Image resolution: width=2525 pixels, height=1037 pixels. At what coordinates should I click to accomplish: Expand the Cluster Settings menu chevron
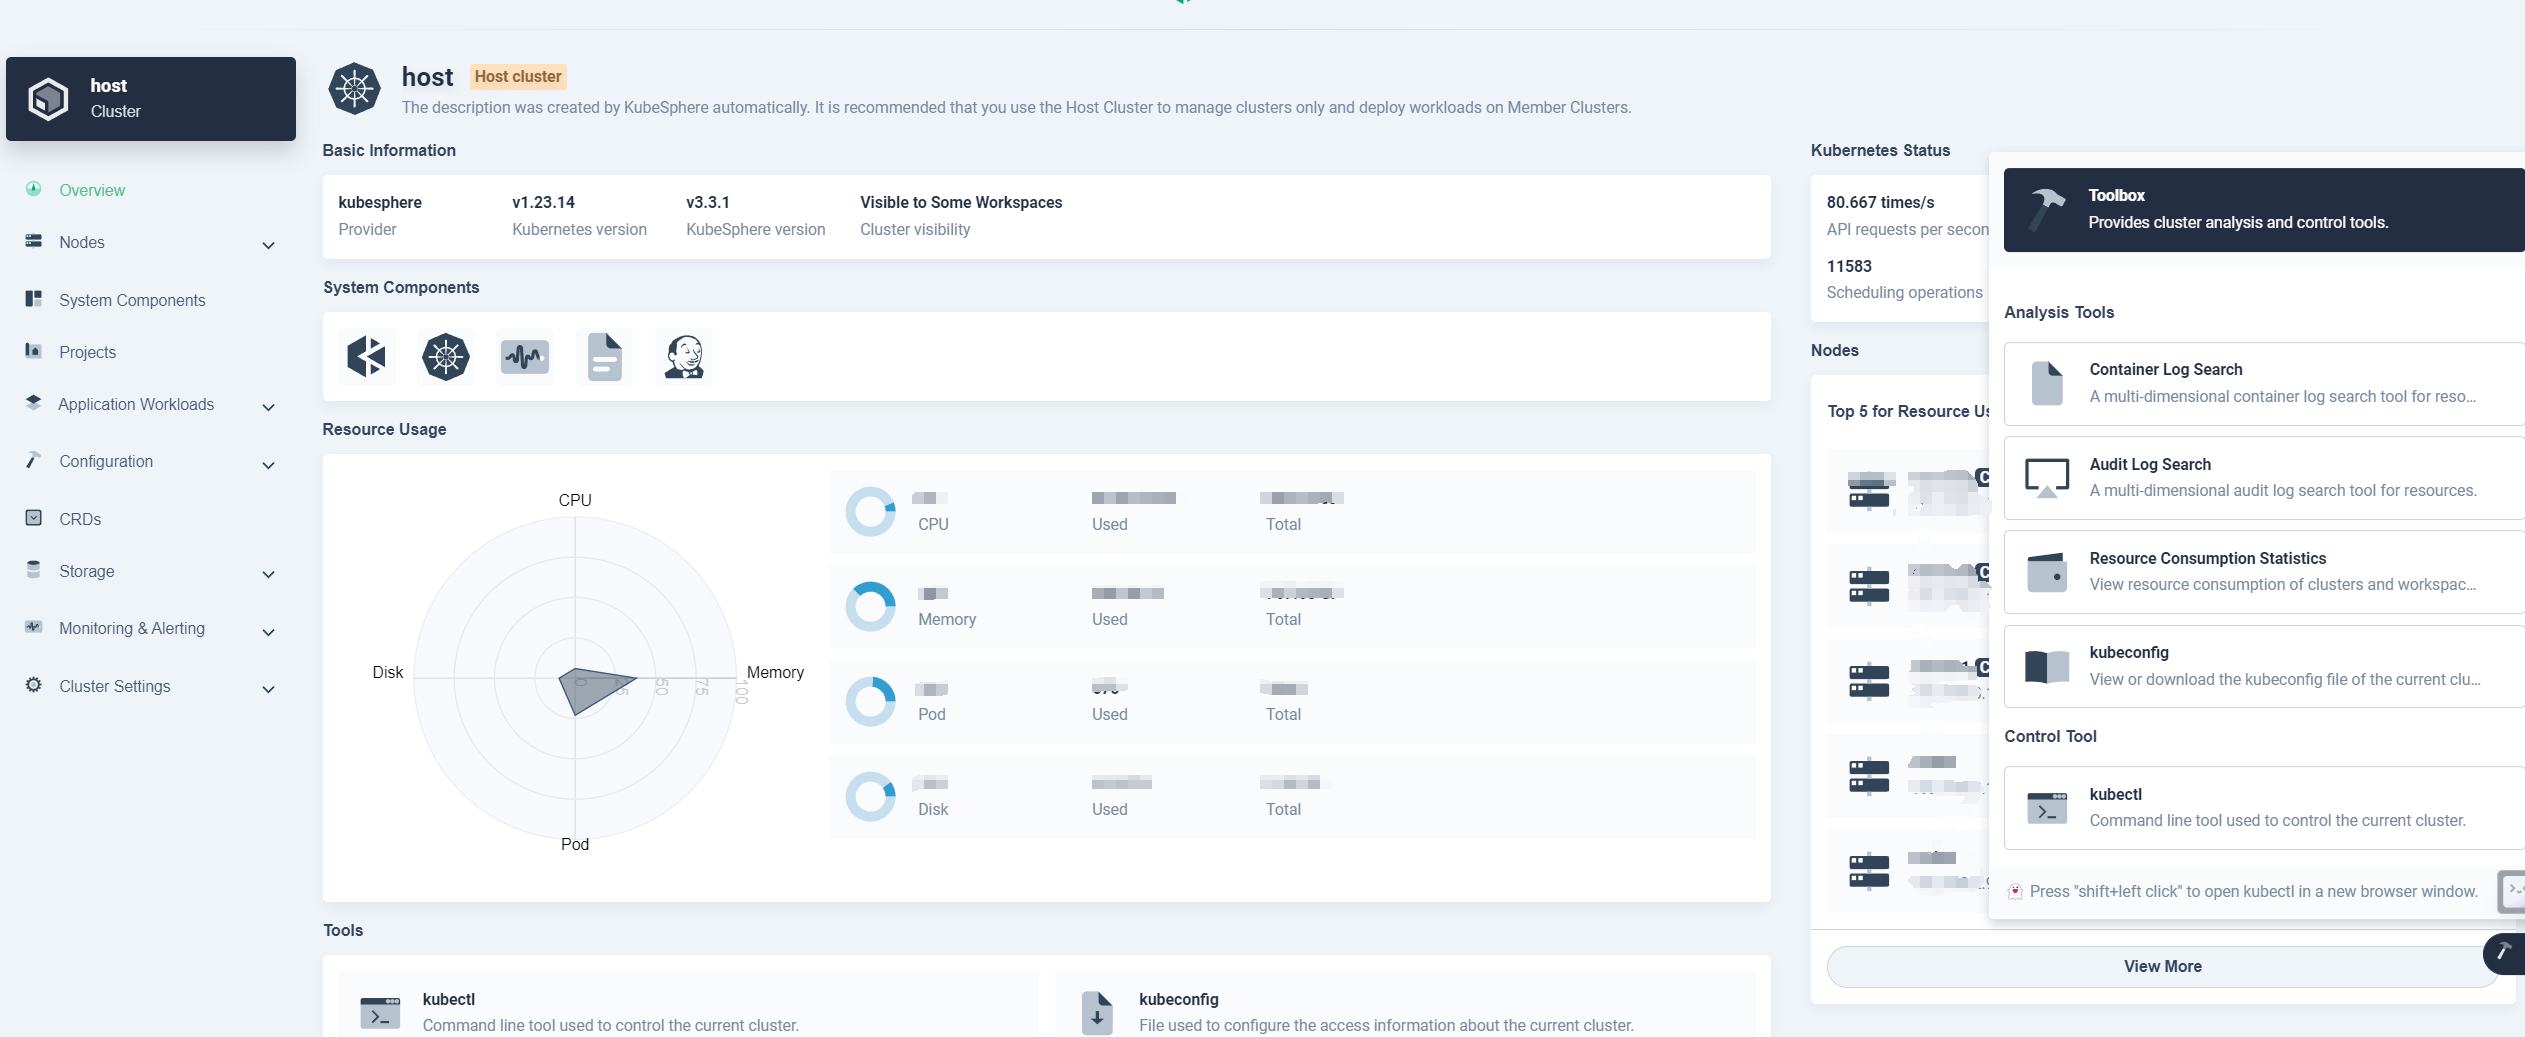click(268, 688)
